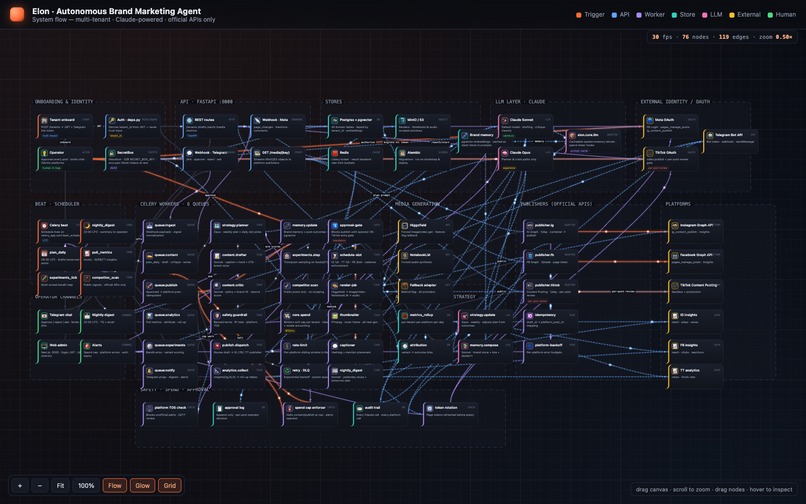Image resolution: width=806 pixels, height=504 pixels.
Task: Click the REST routes node icon
Action: (x=189, y=120)
